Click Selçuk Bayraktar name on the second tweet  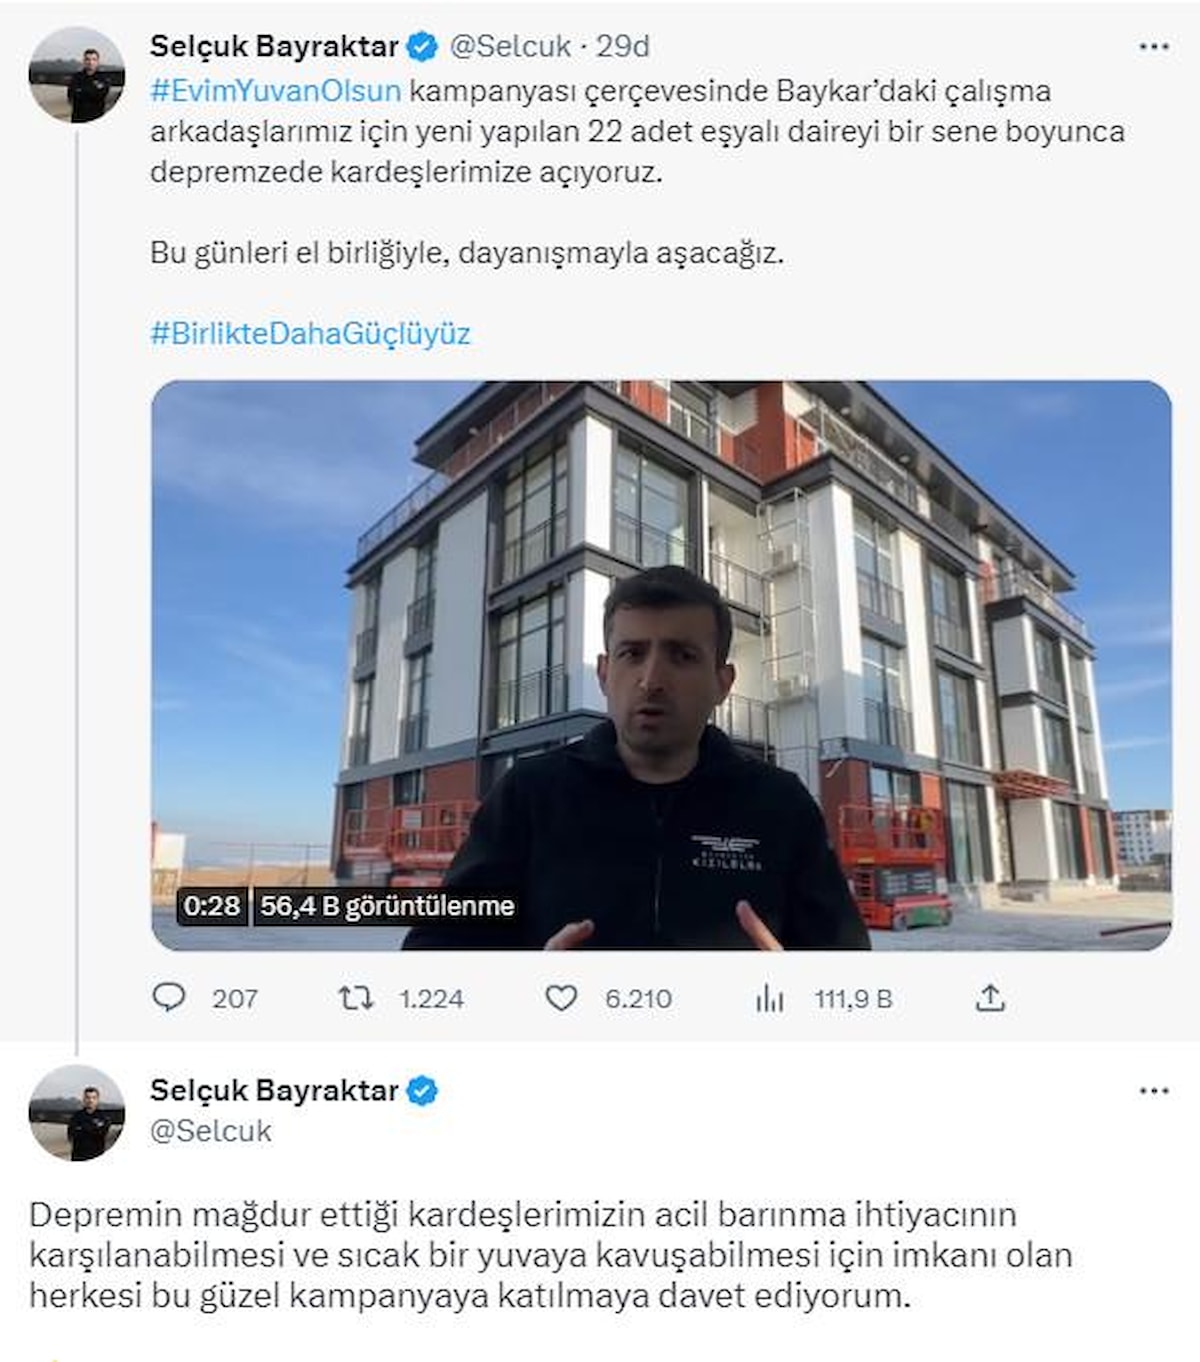(x=275, y=1090)
